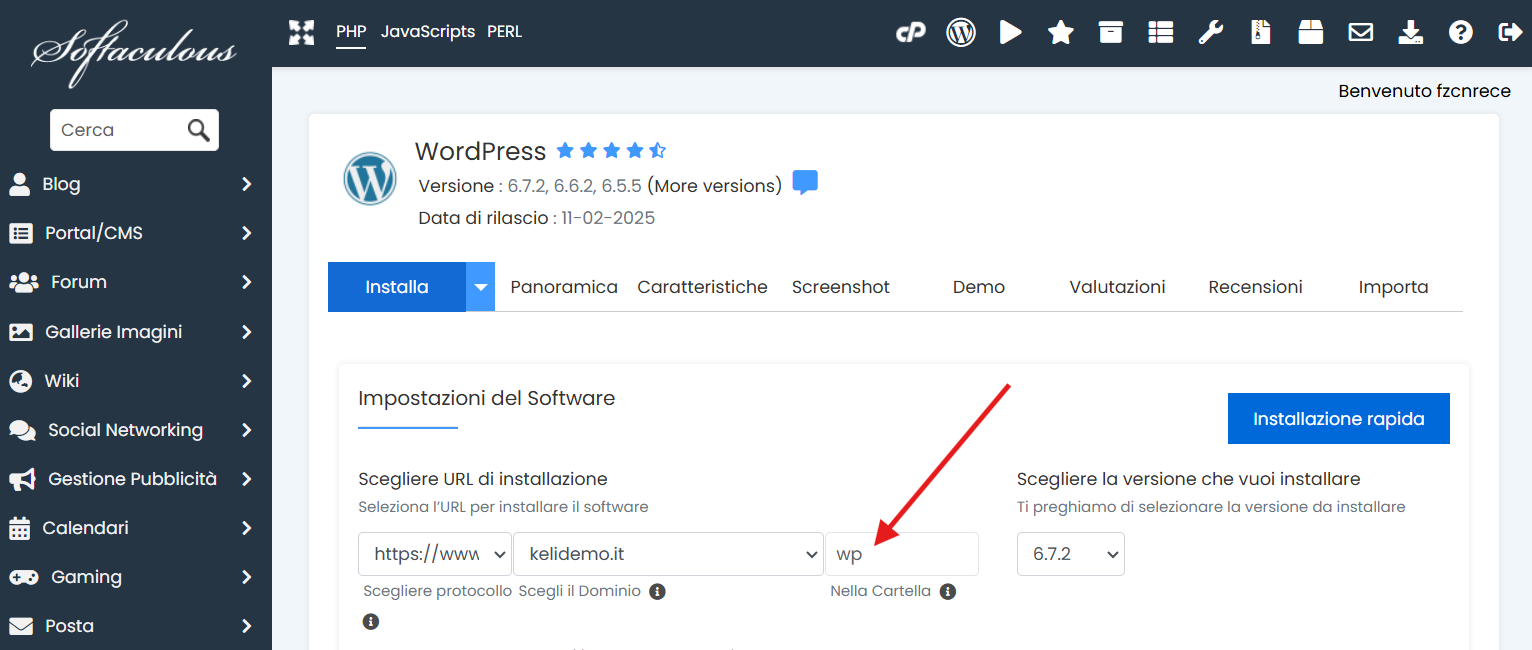Open the 6.7.2 version dropdown
Screen dimensions: 1532x650
tap(1071, 554)
